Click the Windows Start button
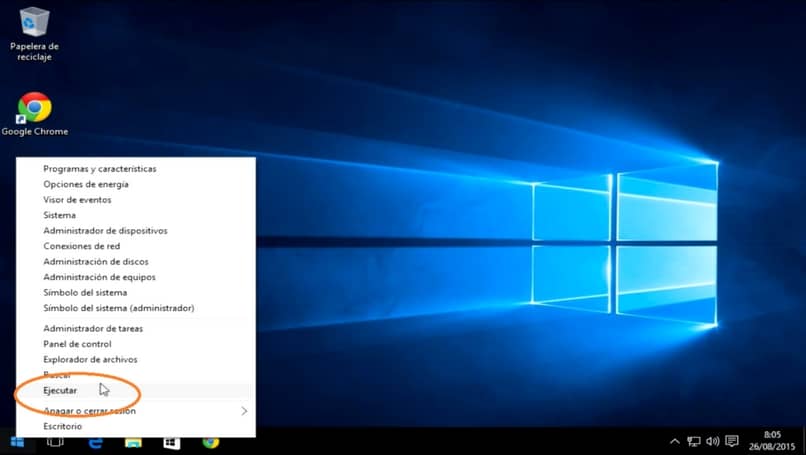The image size is (806, 455). (x=17, y=443)
